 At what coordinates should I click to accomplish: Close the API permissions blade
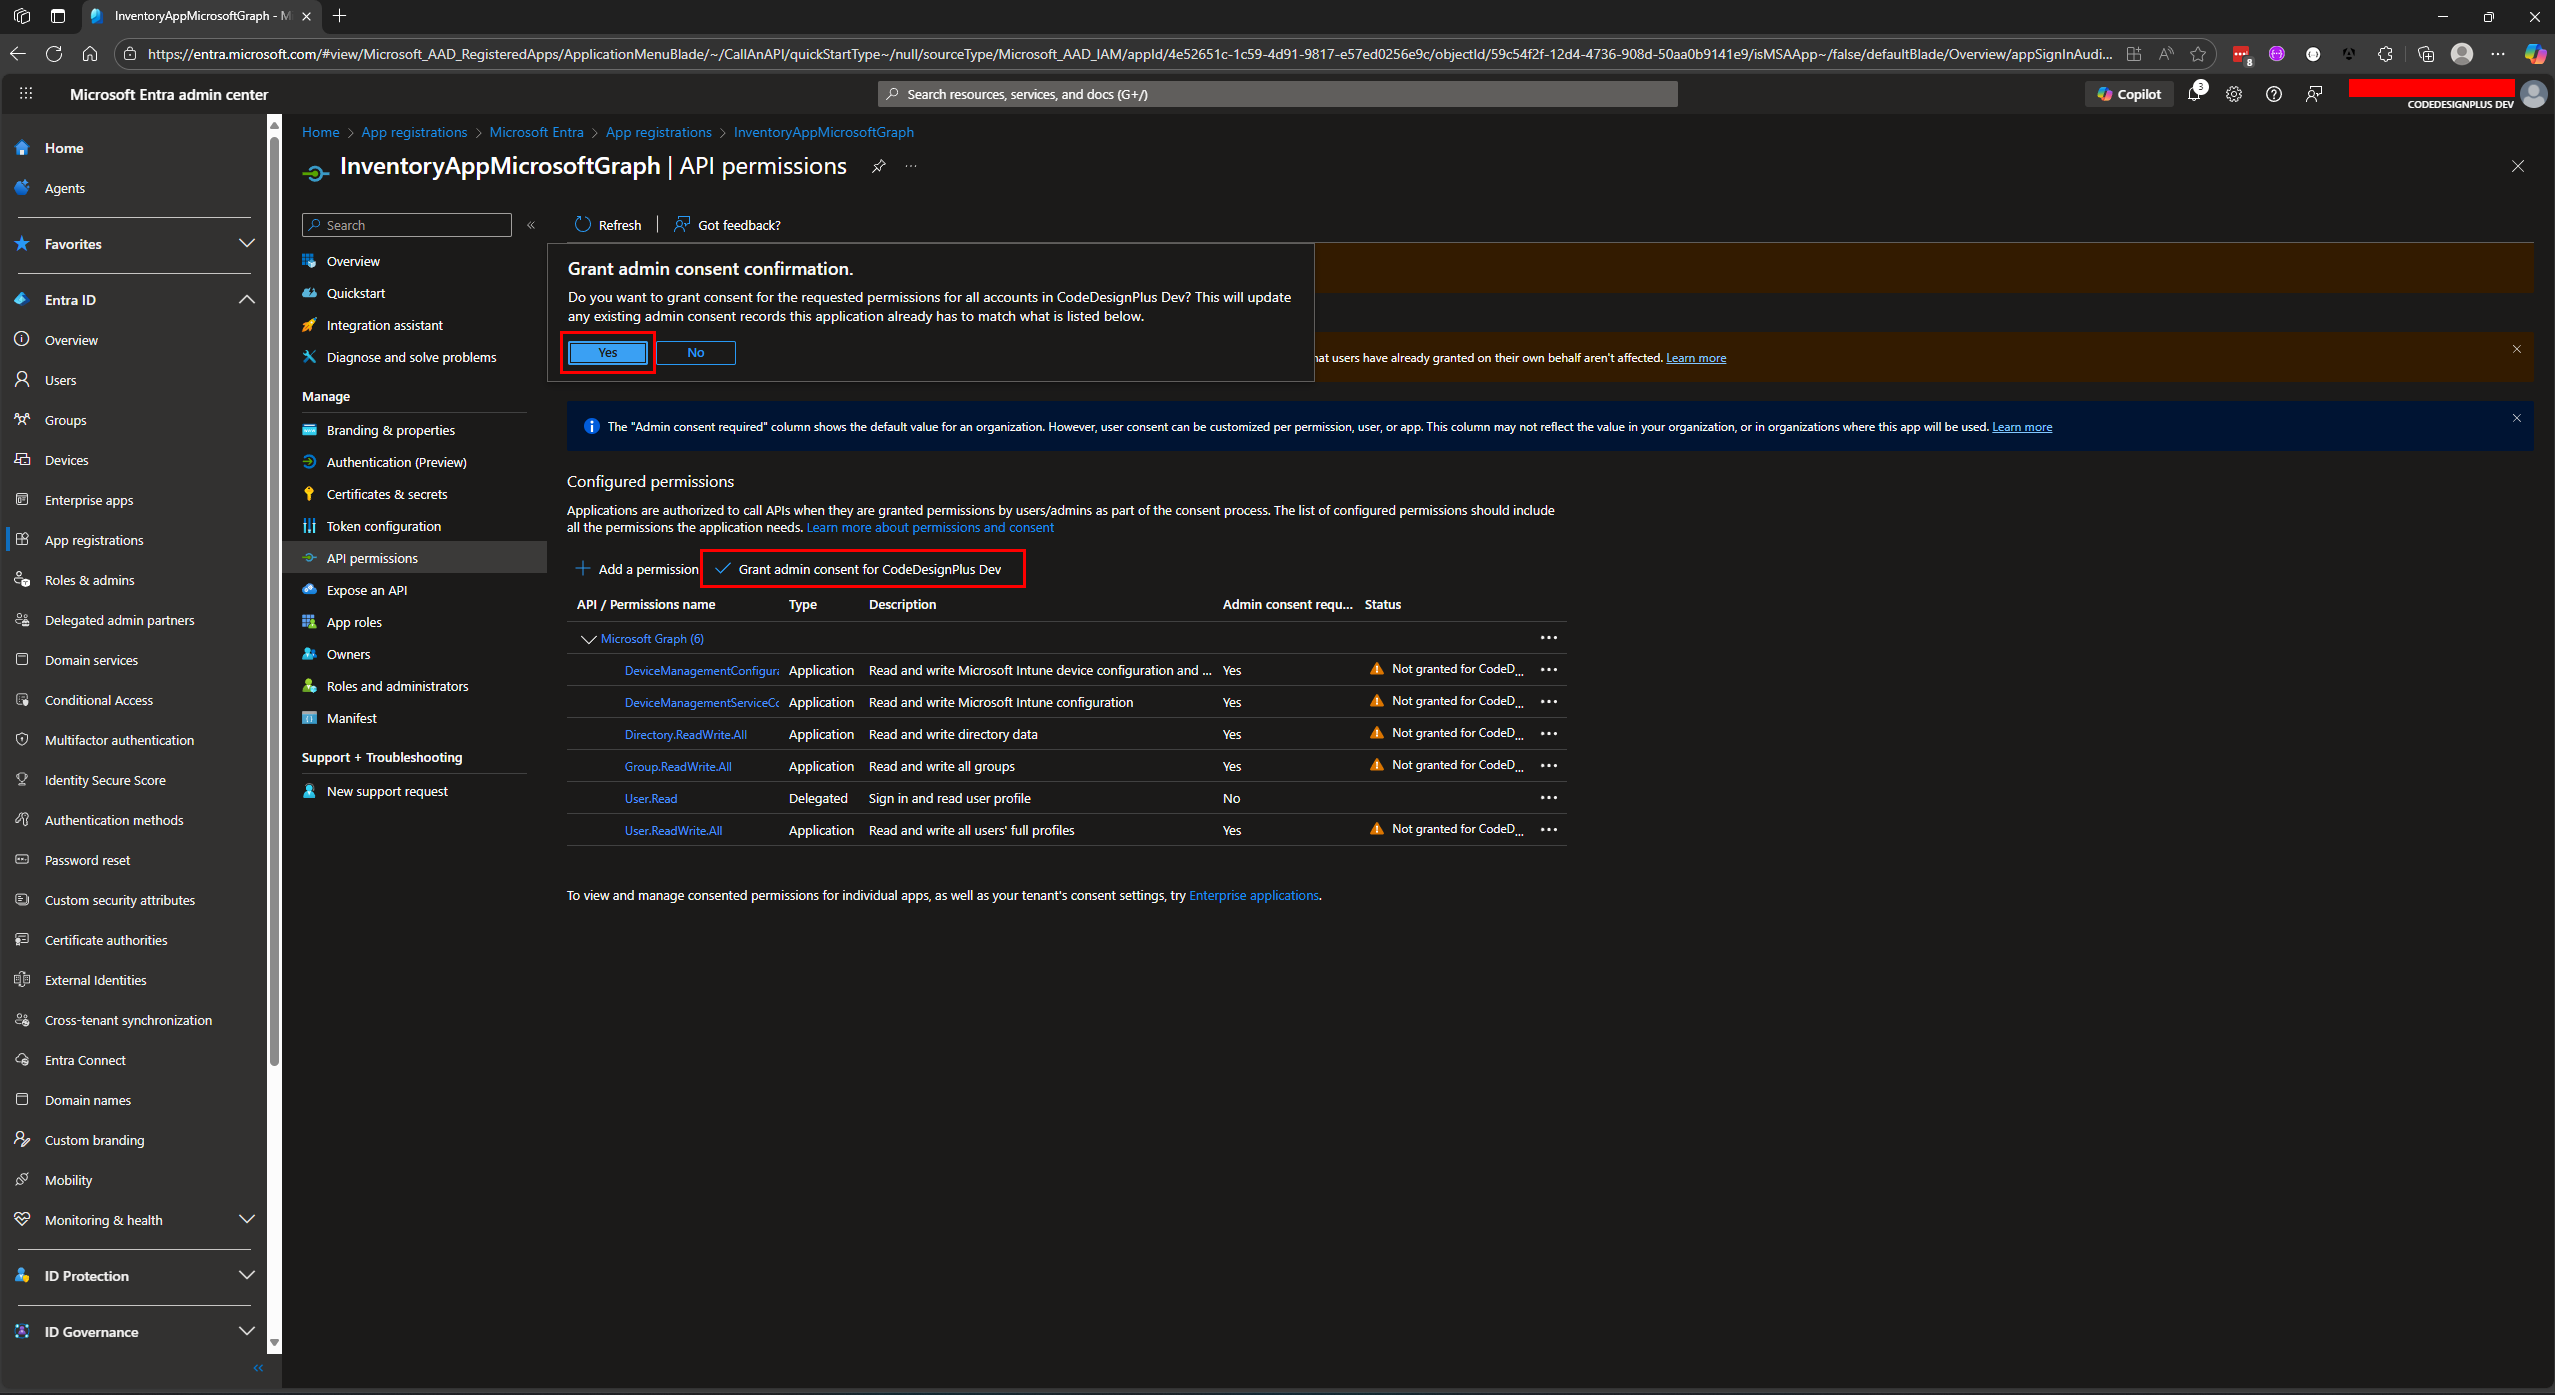2518,166
